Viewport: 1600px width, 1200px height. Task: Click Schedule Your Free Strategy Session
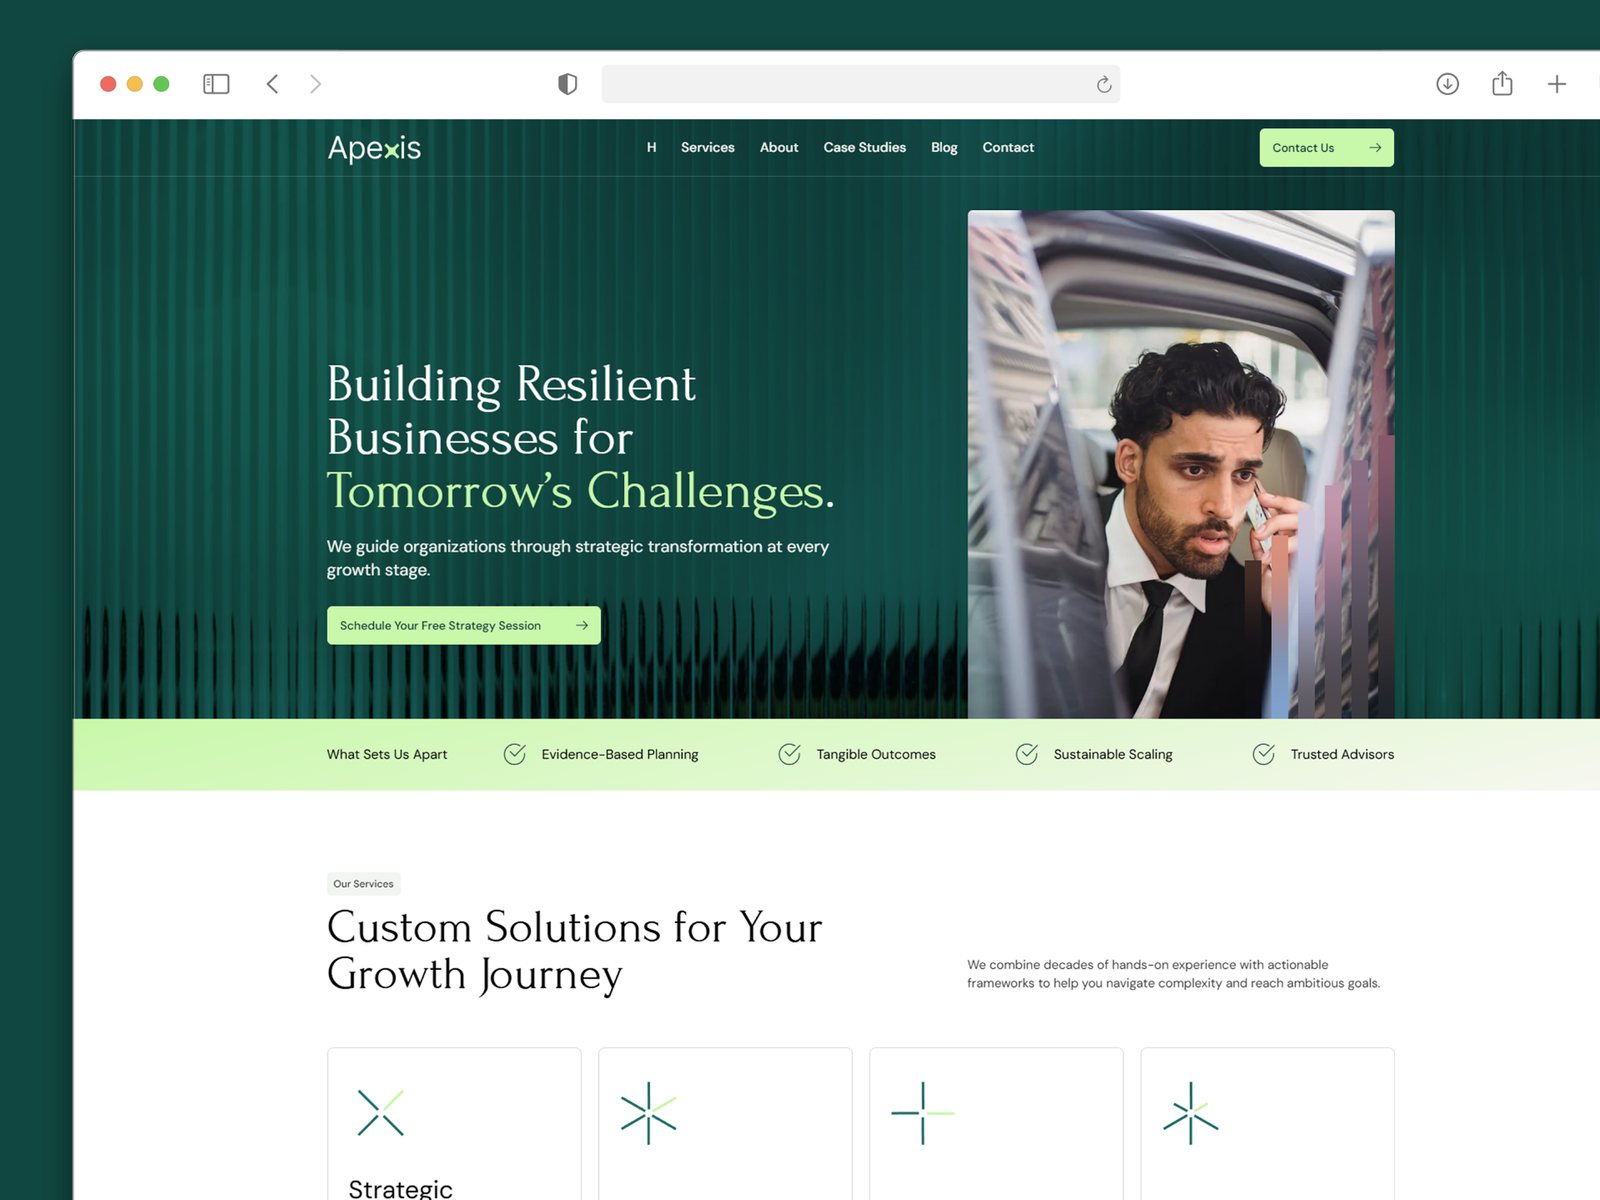tap(463, 625)
